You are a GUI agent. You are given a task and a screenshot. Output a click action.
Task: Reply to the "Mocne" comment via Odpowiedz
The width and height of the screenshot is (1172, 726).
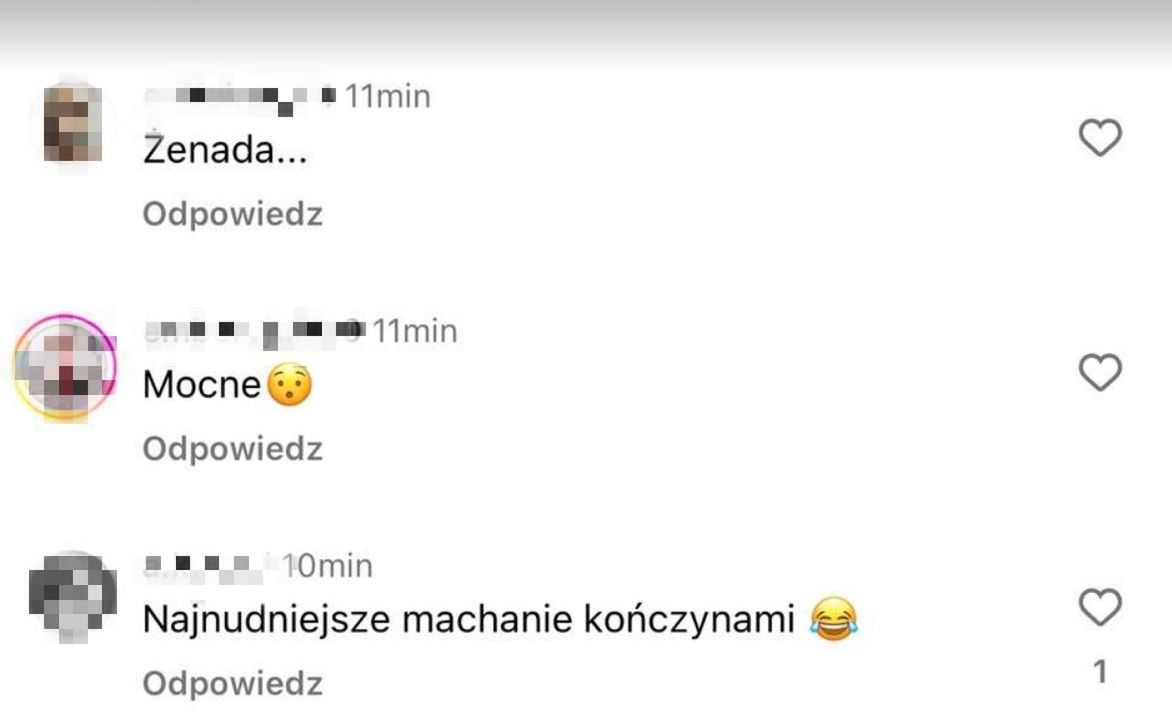point(232,449)
